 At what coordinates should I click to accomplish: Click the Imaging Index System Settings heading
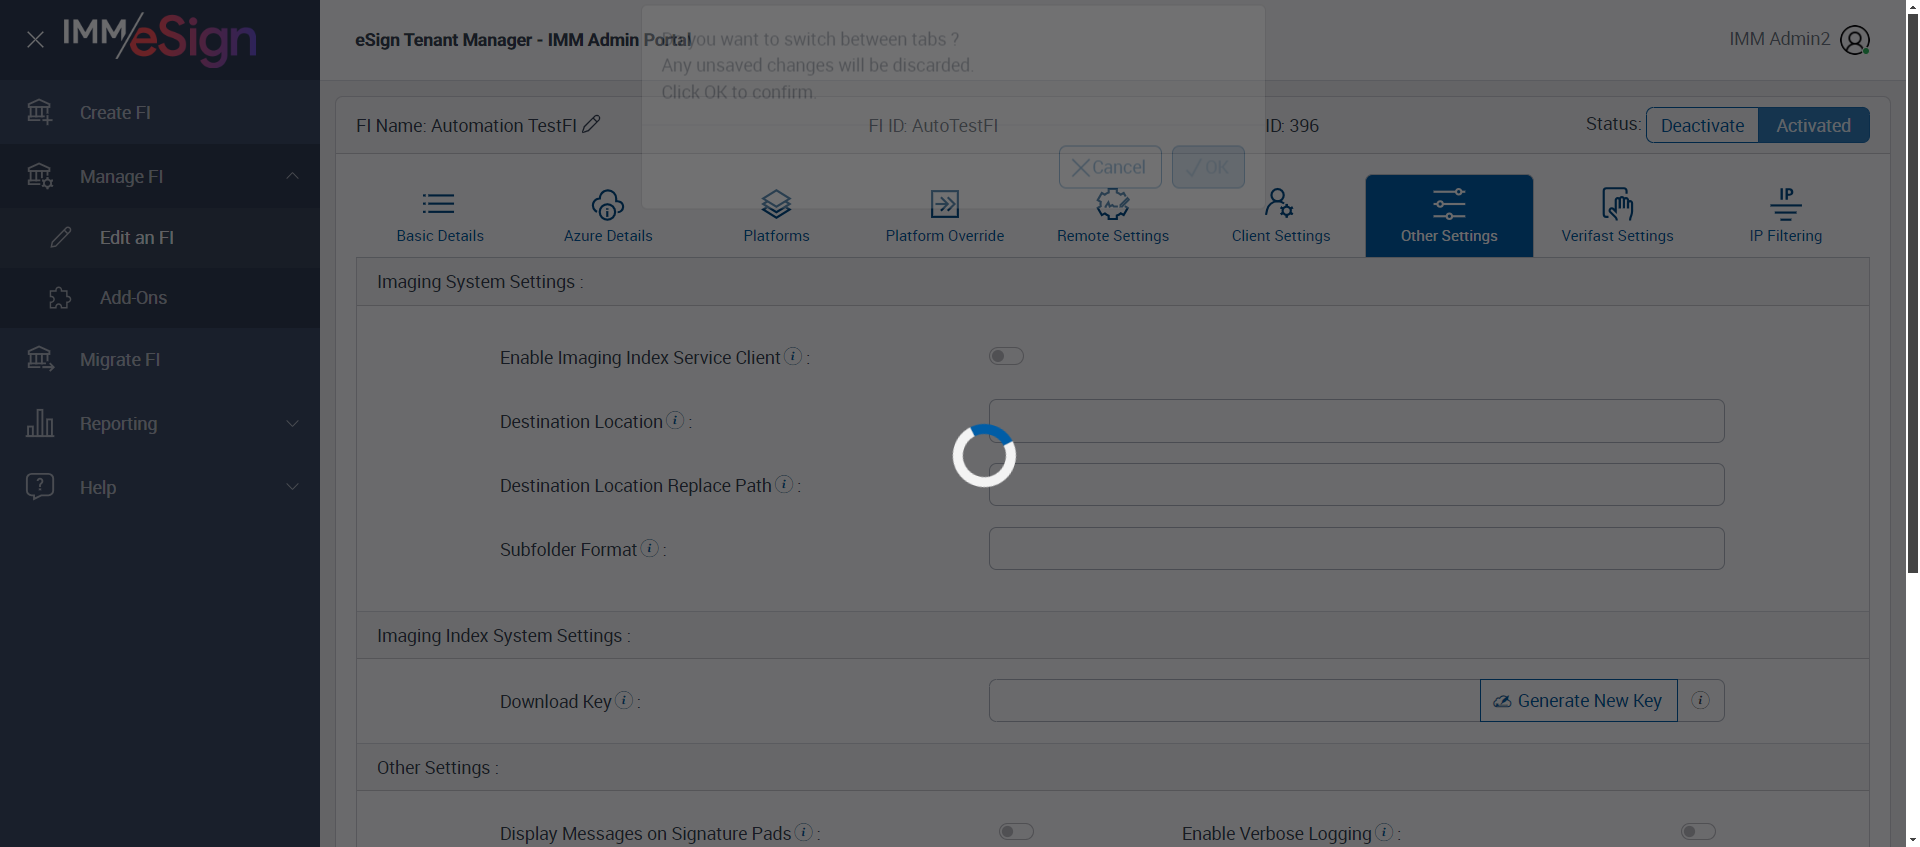coord(503,635)
